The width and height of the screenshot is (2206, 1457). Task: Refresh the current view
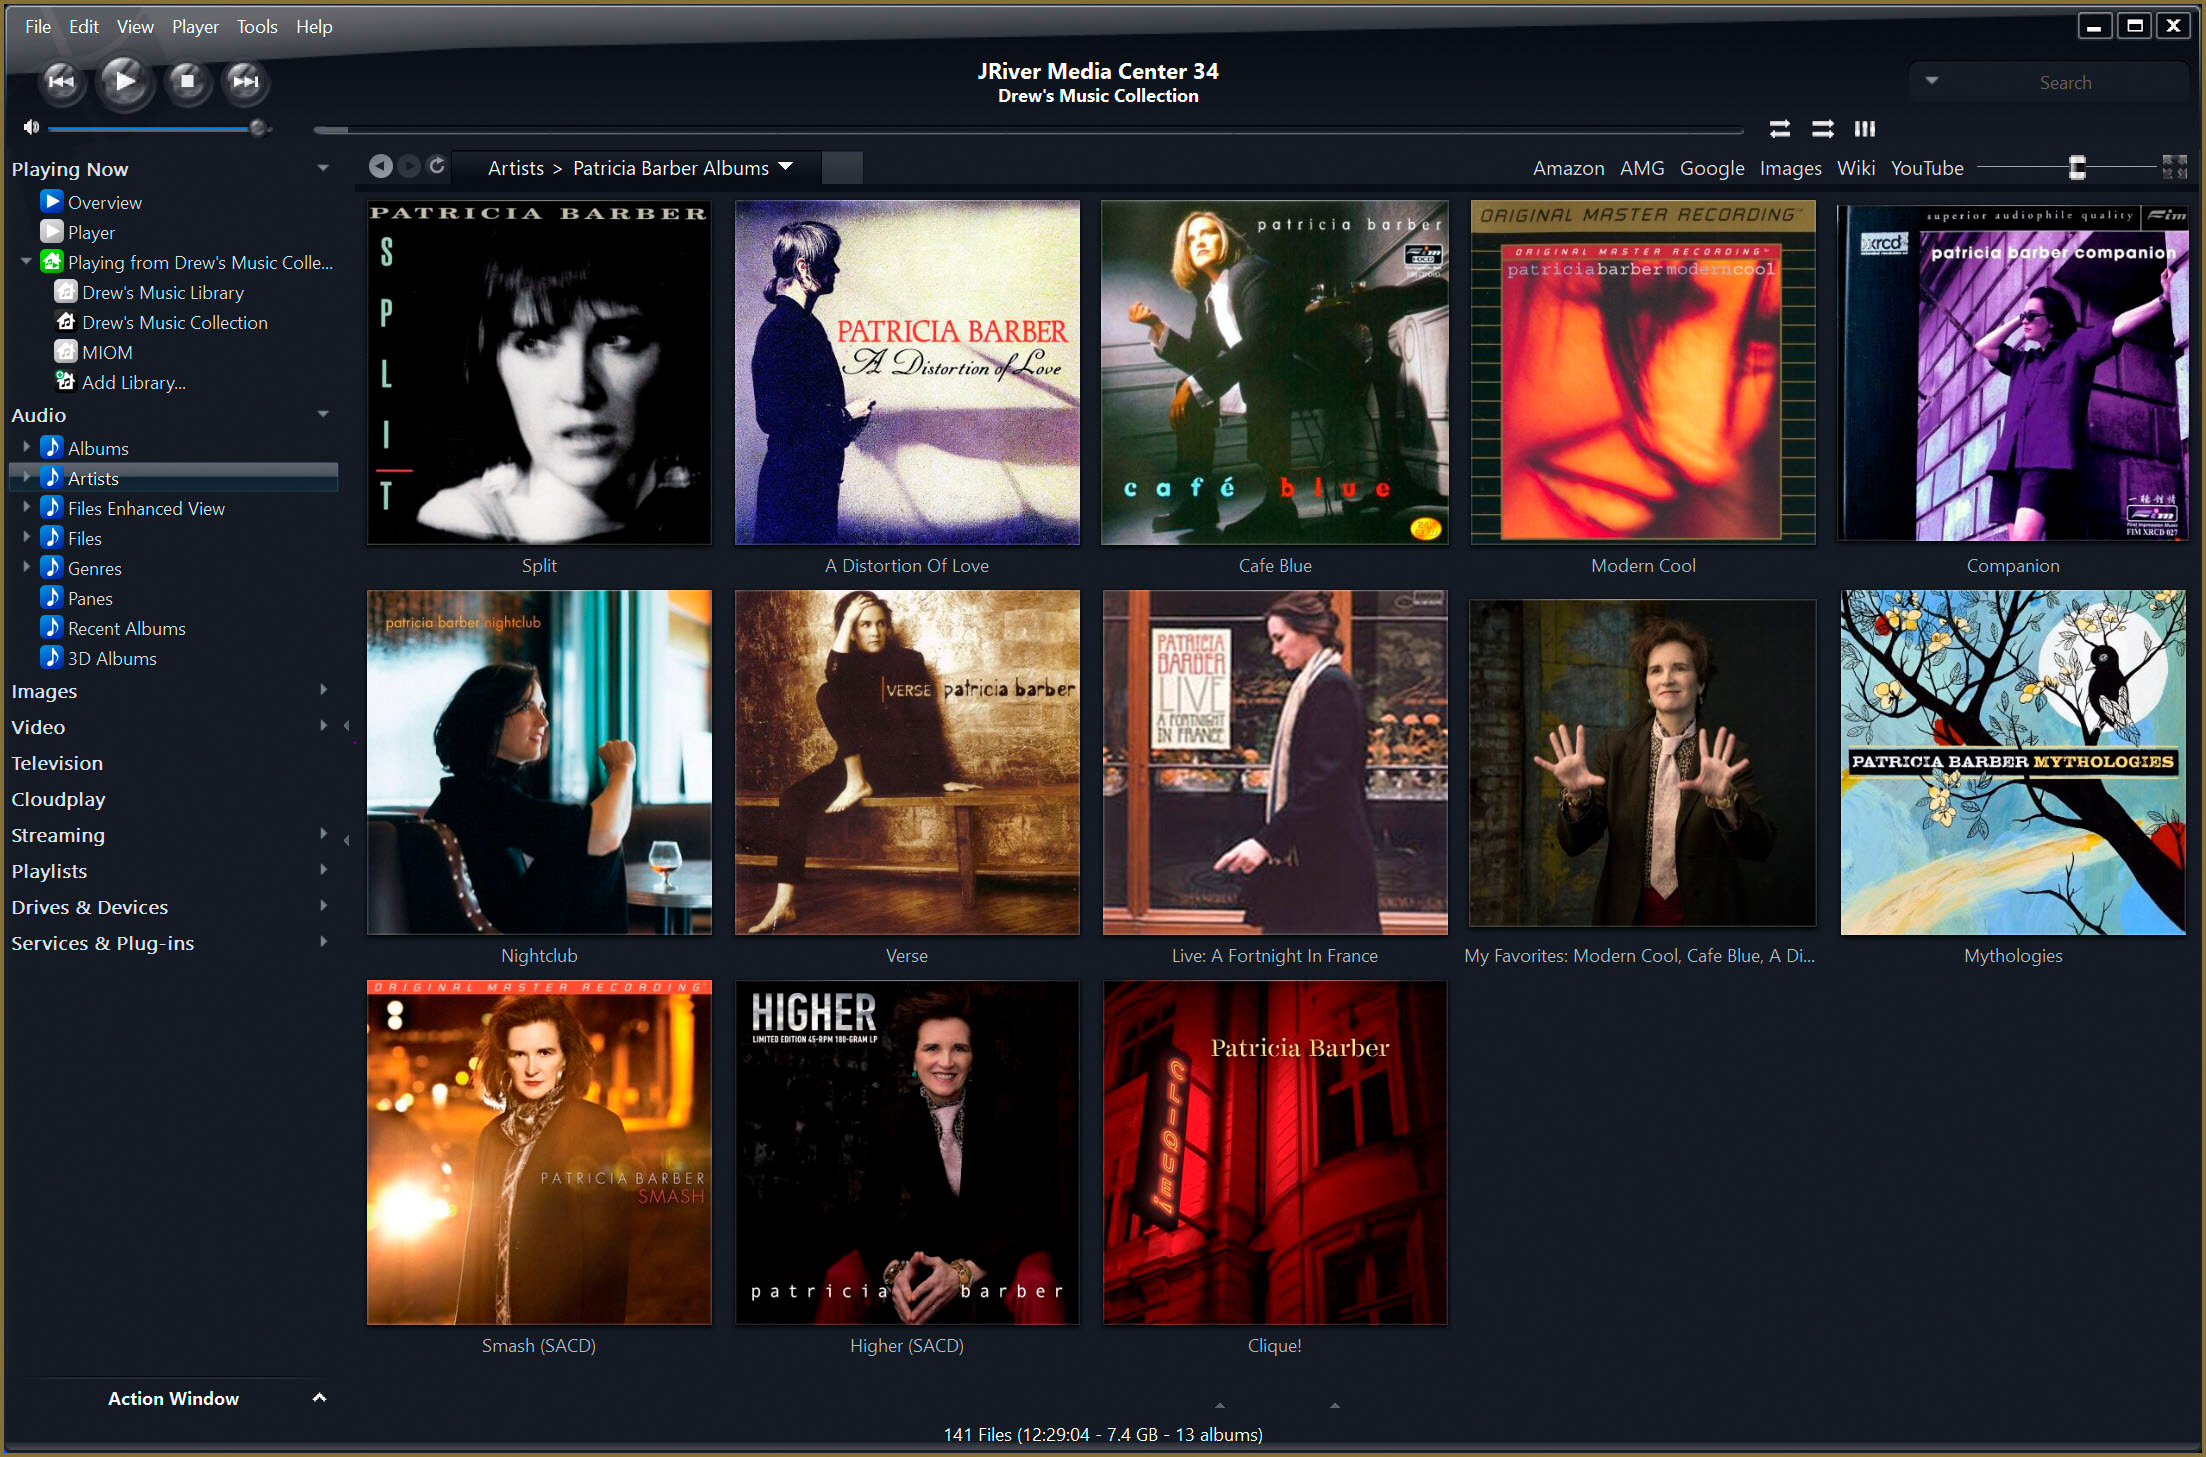[x=437, y=166]
